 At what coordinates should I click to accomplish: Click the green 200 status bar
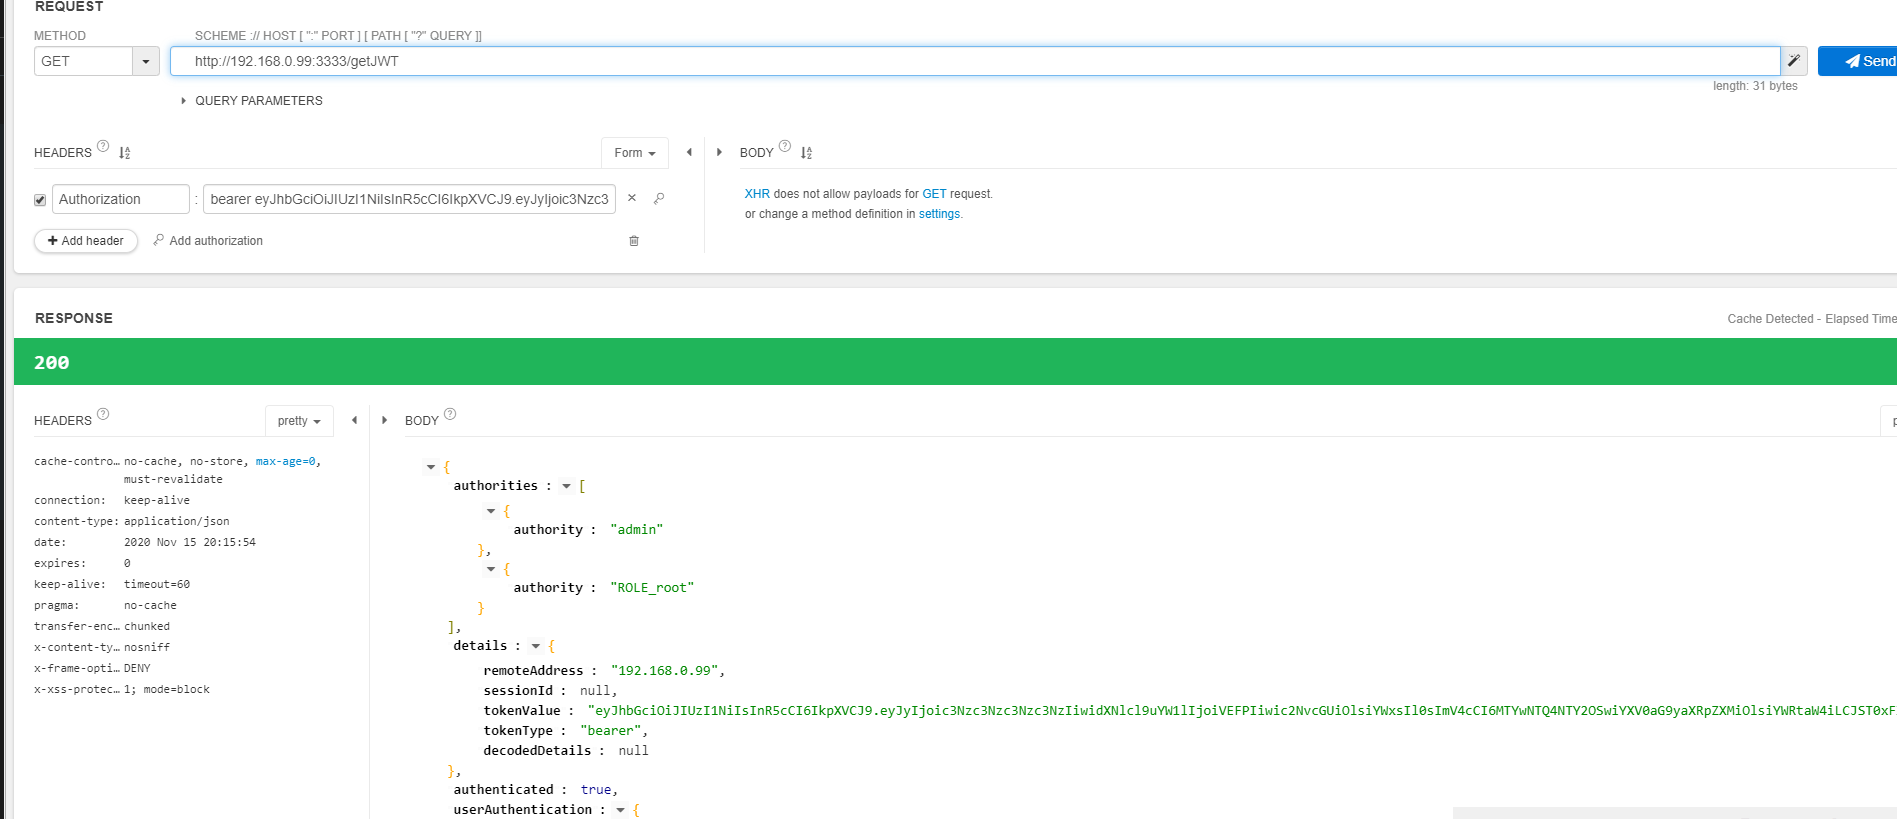(955, 362)
